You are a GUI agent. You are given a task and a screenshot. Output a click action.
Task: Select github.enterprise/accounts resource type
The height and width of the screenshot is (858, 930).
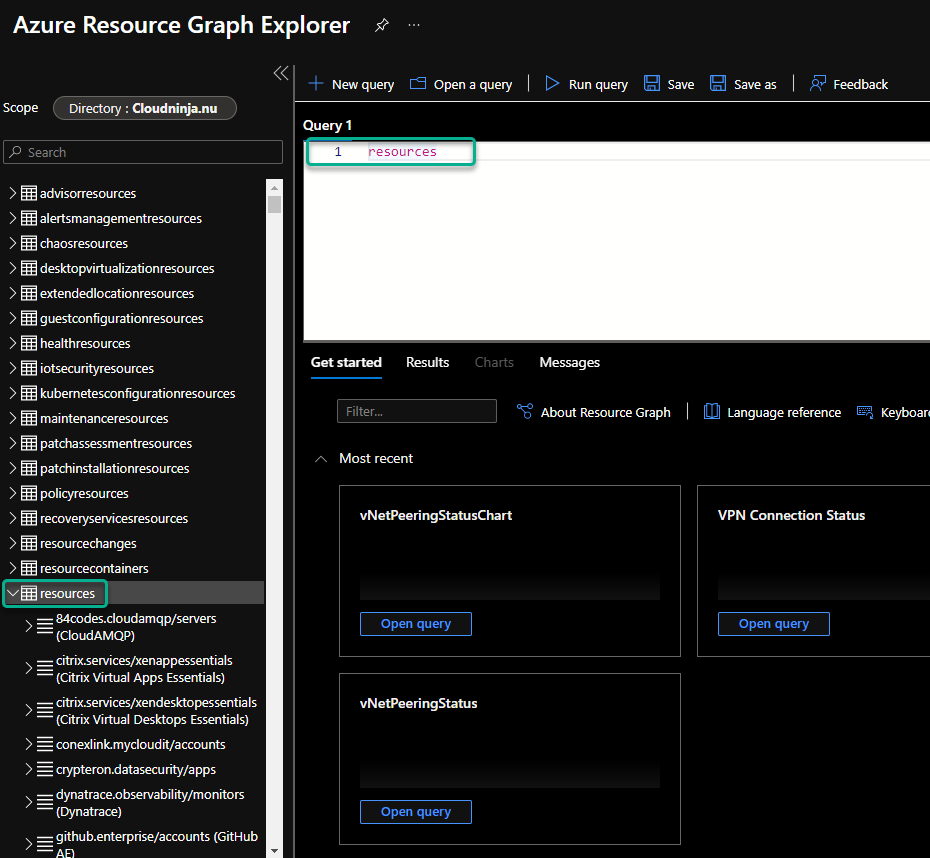coord(157,844)
